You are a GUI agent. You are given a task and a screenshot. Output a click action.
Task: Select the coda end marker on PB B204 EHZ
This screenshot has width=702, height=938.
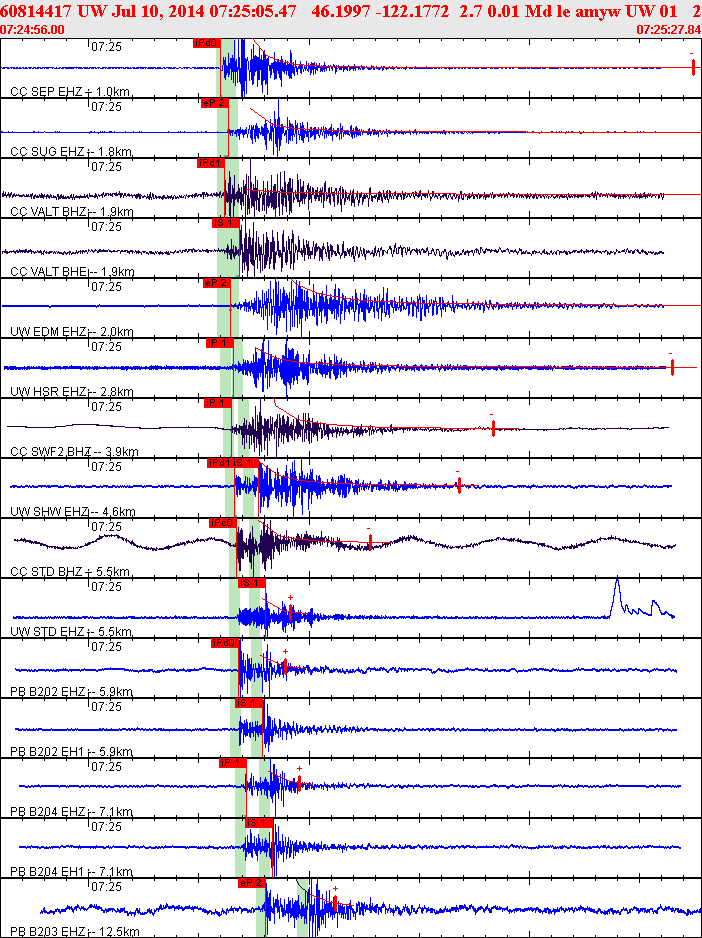pyautogui.click(x=299, y=783)
